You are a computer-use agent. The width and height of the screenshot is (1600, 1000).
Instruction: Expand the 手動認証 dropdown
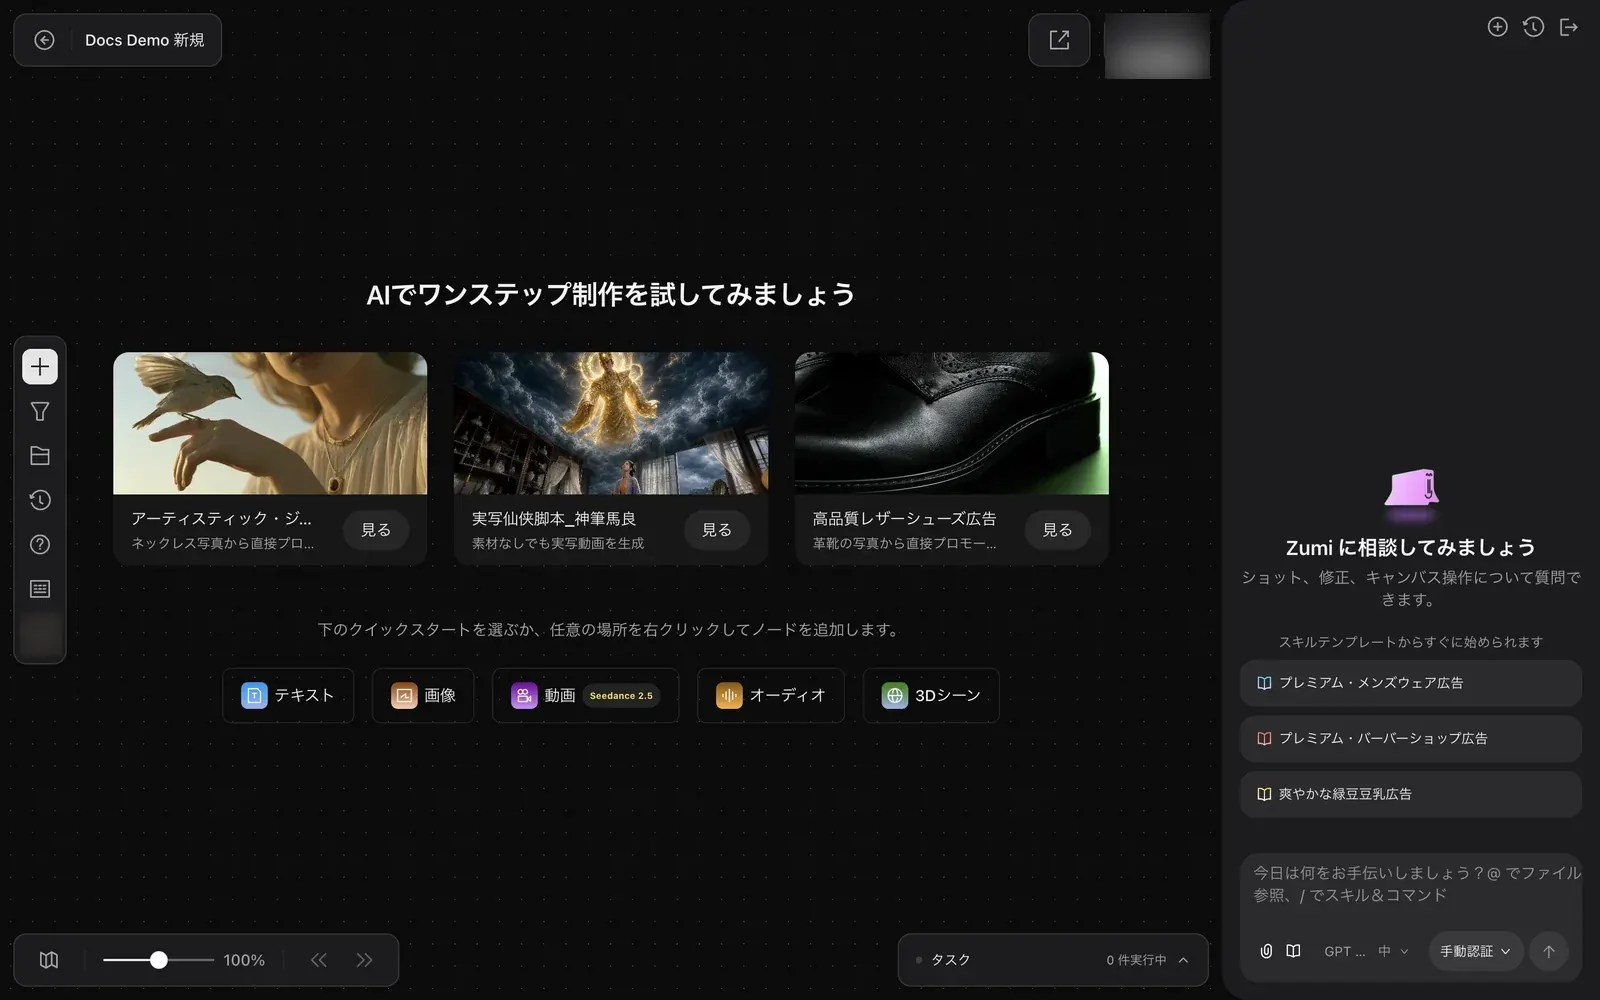[1476, 951]
